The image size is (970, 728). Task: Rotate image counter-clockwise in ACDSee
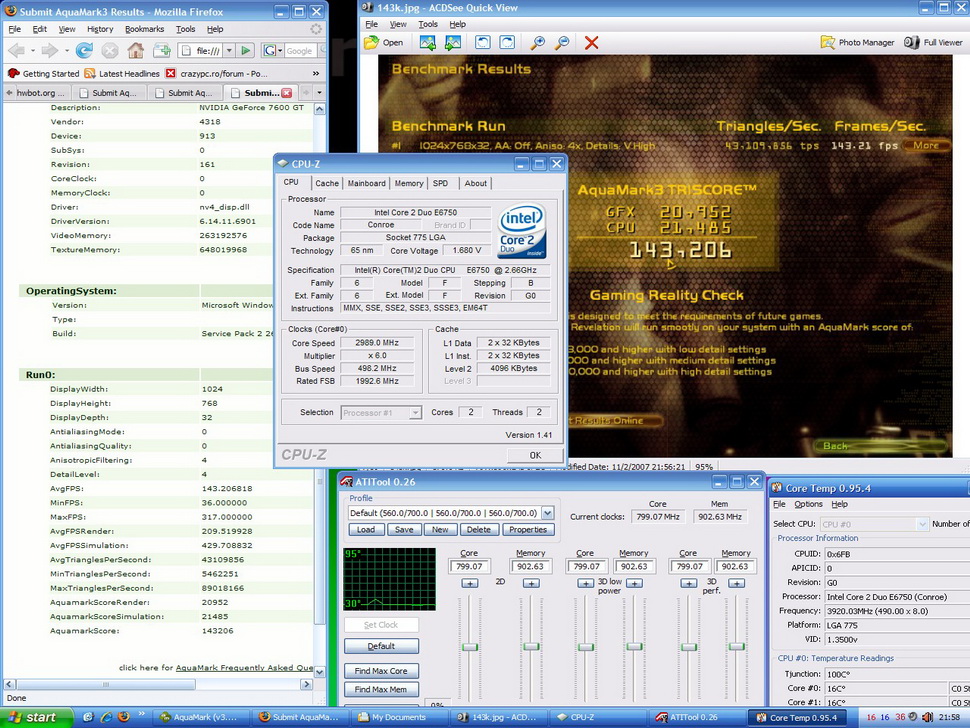click(483, 43)
